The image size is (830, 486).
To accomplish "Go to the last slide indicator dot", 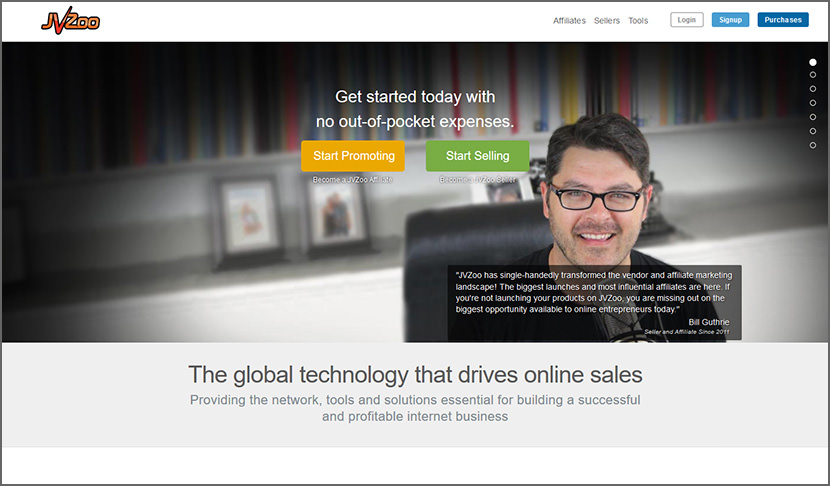I will tap(813, 145).
